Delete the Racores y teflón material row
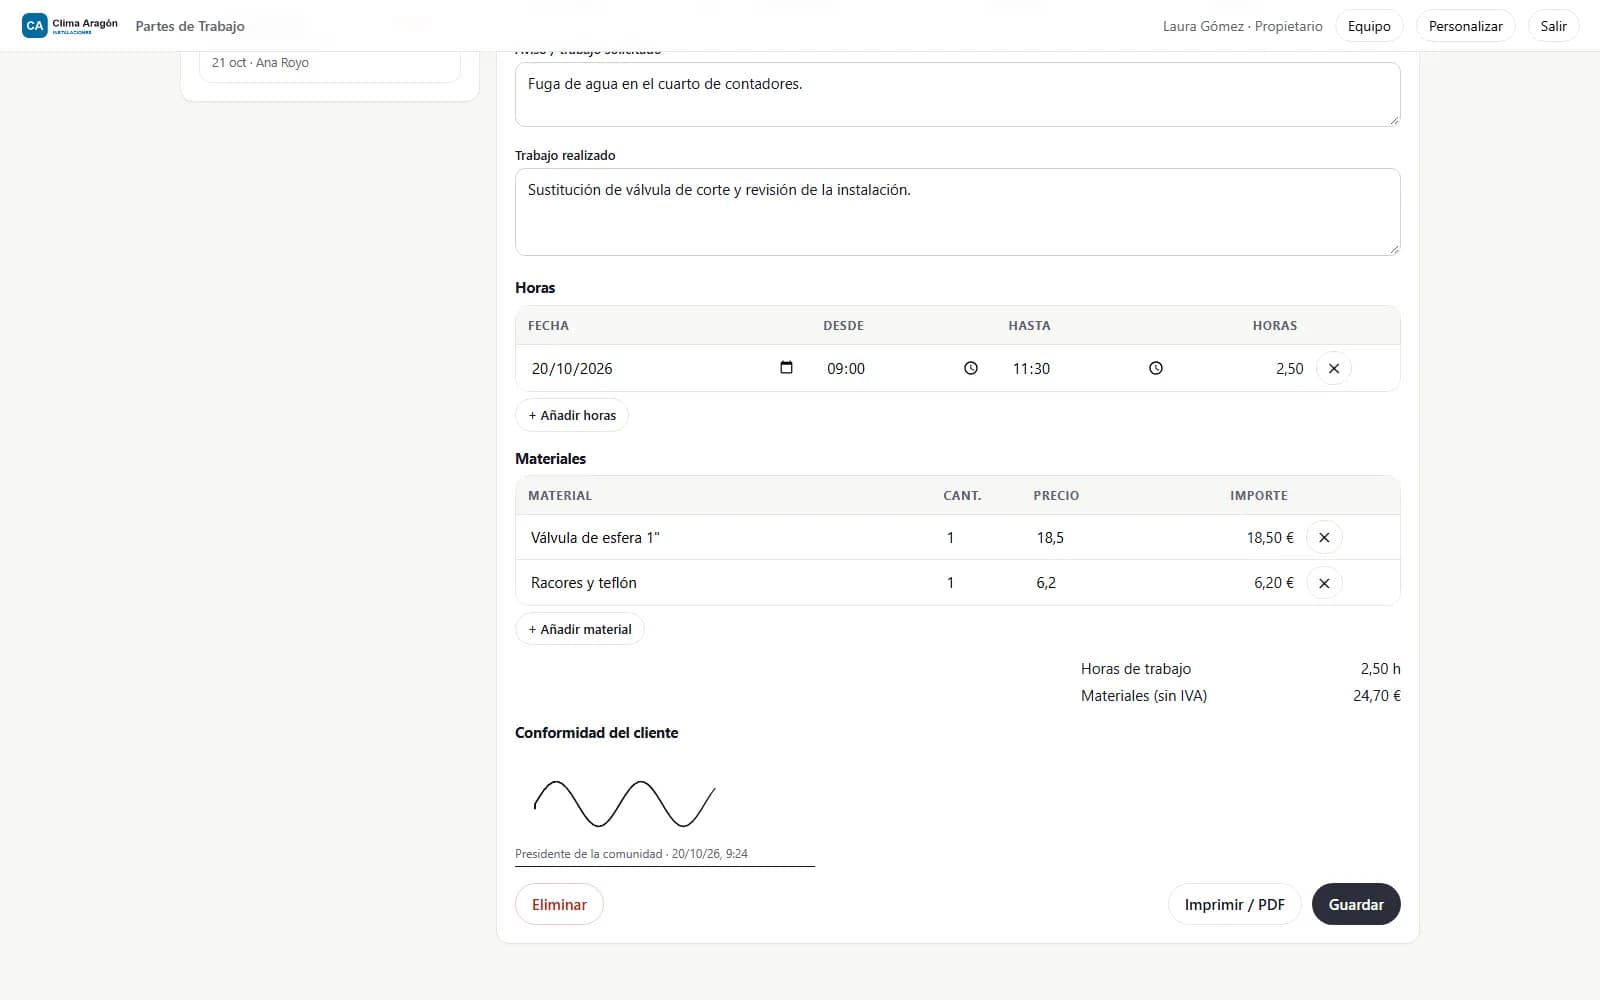1600x1000 pixels. [x=1324, y=583]
